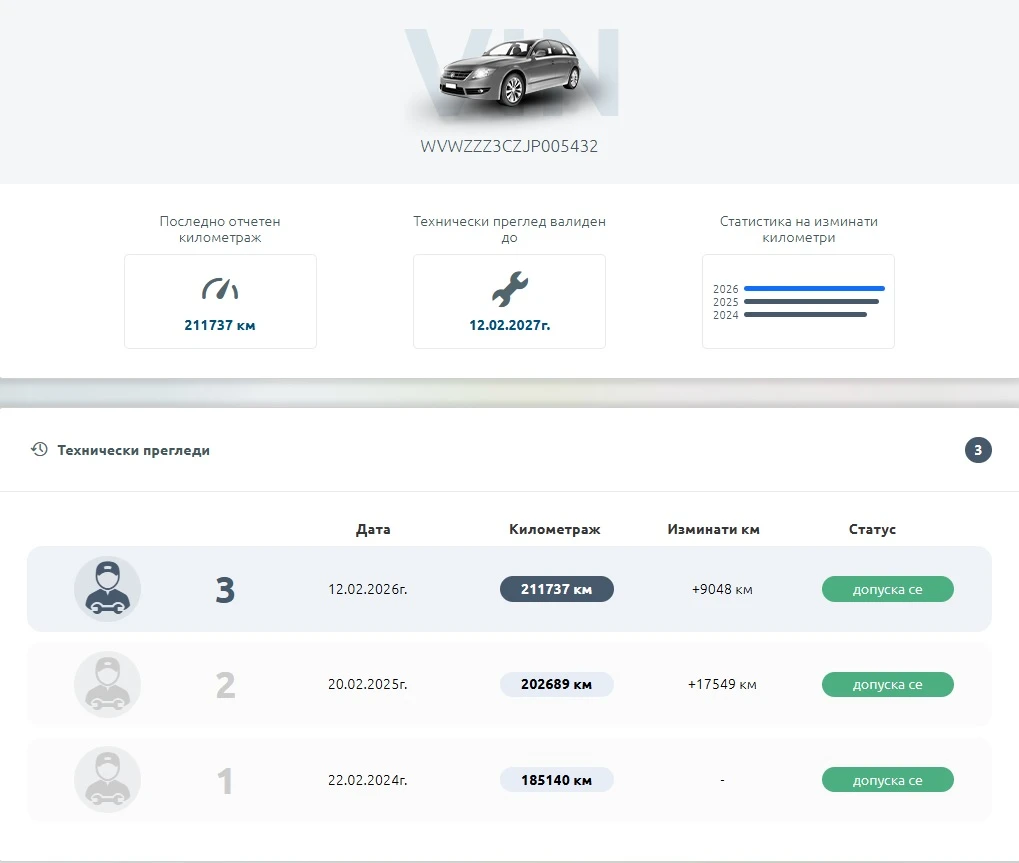Click the mechanic avatar for inspection 3
Image resolution: width=1019 pixels, height=863 pixels.
point(107,589)
